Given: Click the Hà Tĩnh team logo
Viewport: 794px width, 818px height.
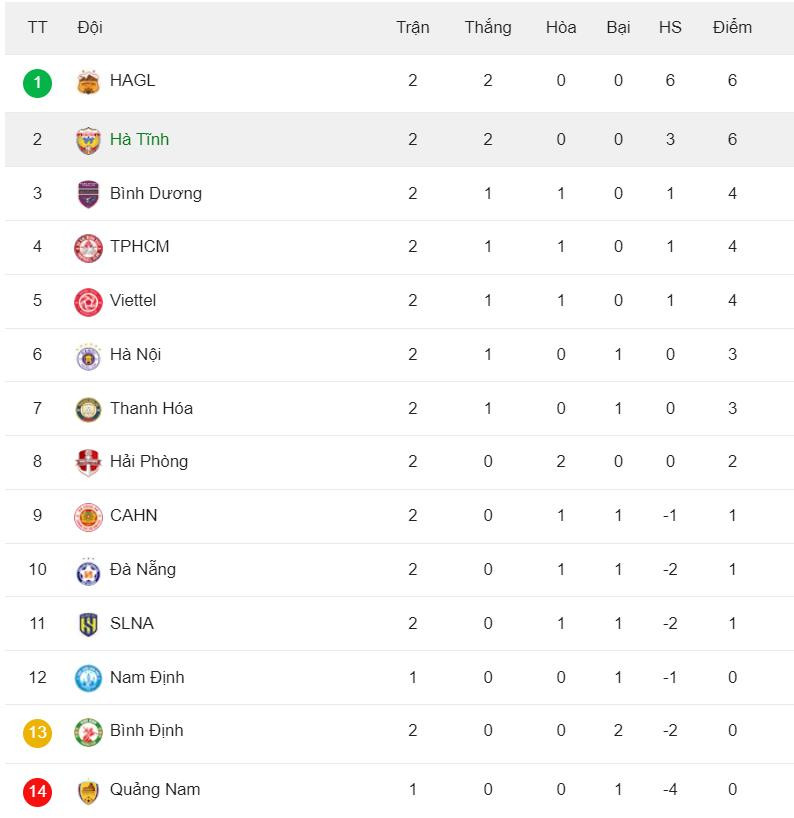Looking at the screenshot, I should tap(89, 140).
